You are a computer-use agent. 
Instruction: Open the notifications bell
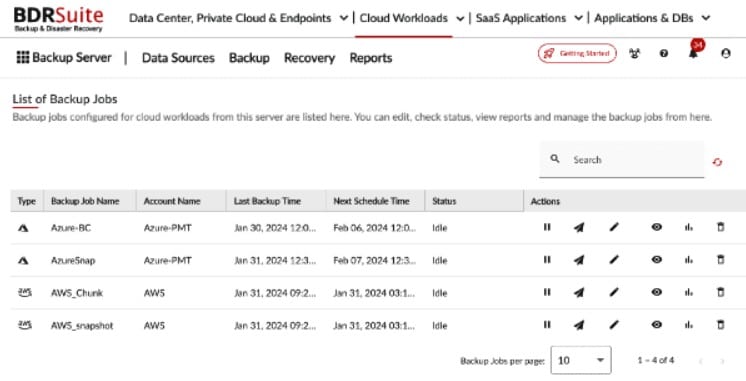[x=693, y=53]
